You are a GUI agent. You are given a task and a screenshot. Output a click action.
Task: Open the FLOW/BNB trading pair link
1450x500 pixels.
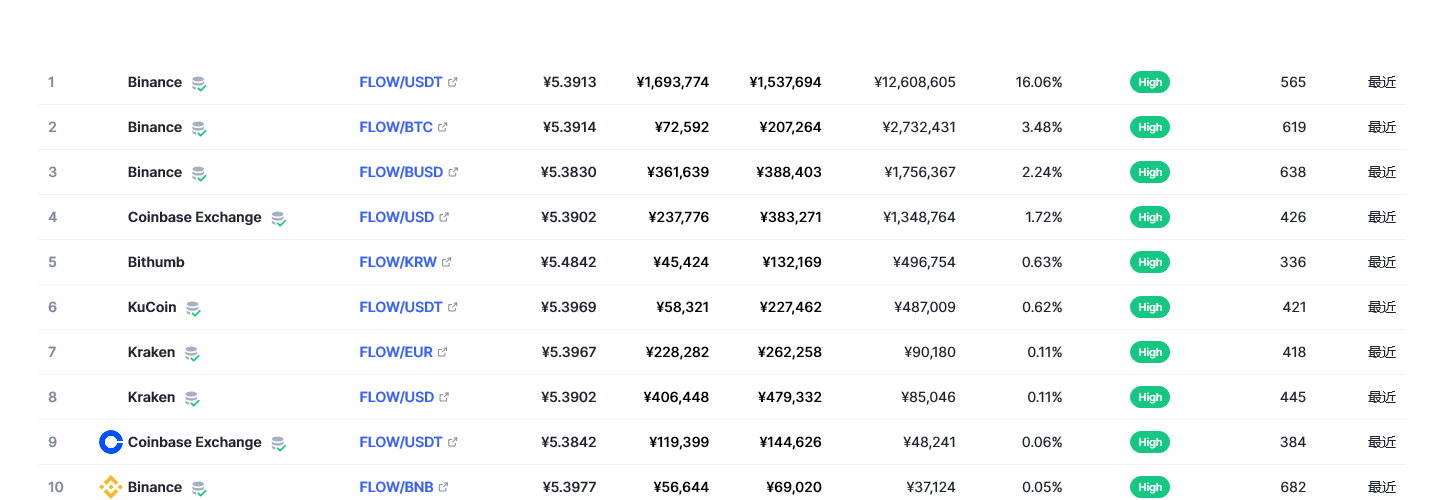pos(396,487)
